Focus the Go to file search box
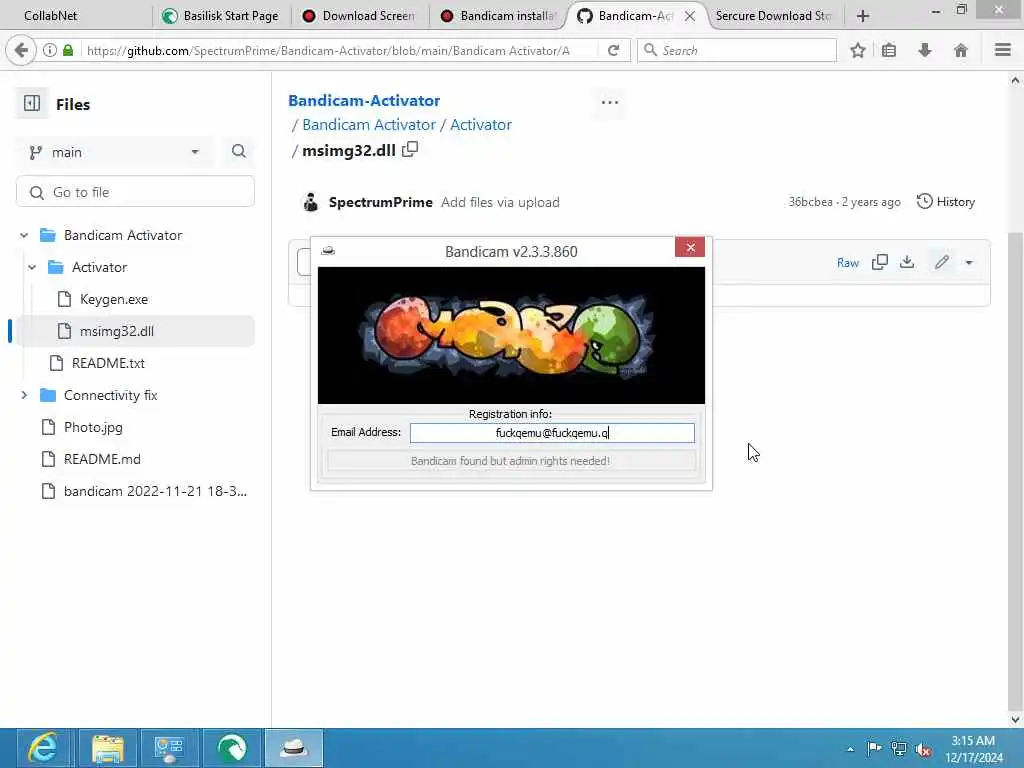 (x=135, y=192)
